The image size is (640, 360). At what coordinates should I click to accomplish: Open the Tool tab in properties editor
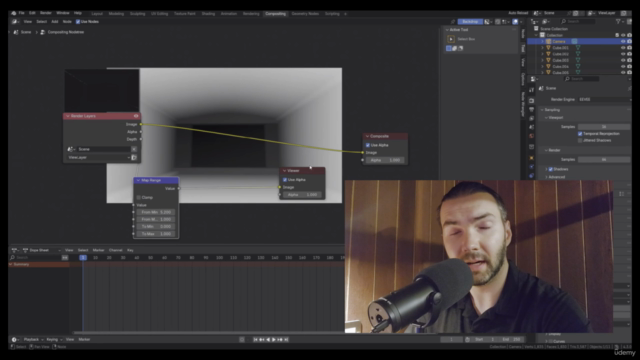point(531,90)
